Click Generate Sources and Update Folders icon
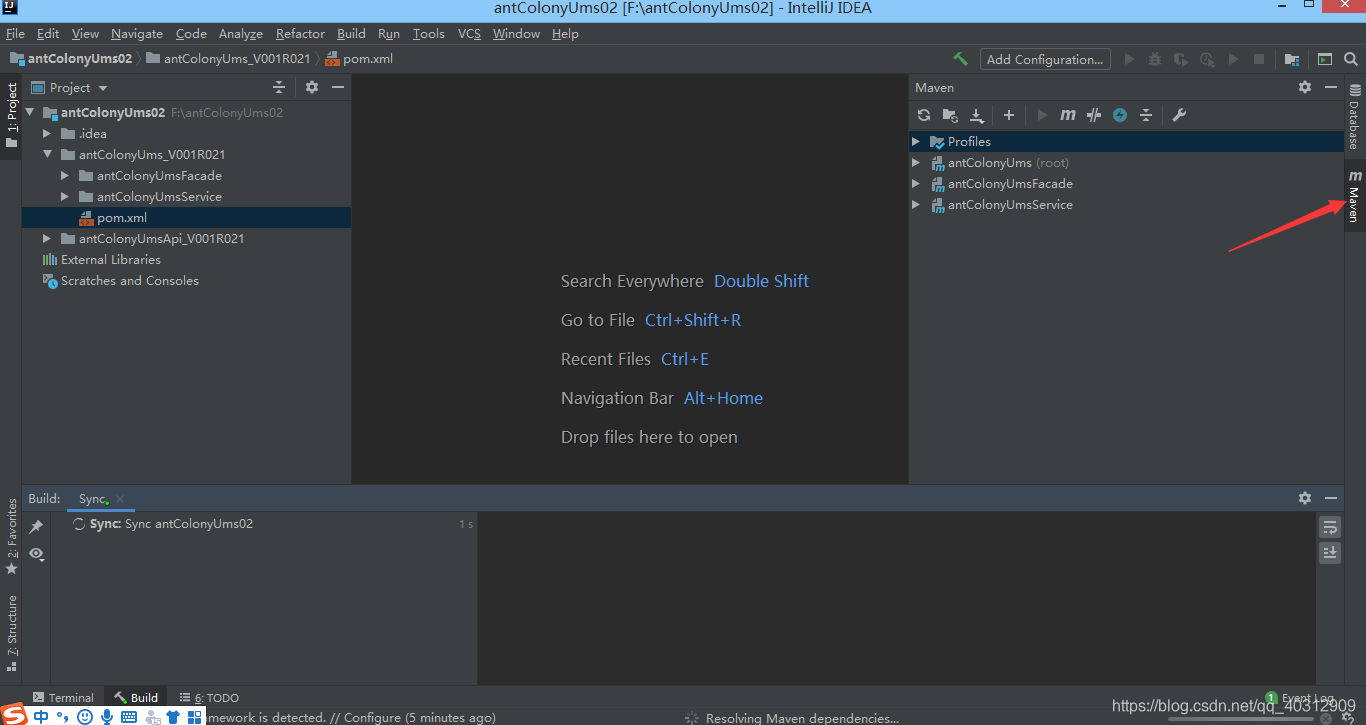1366x725 pixels. [950, 115]
